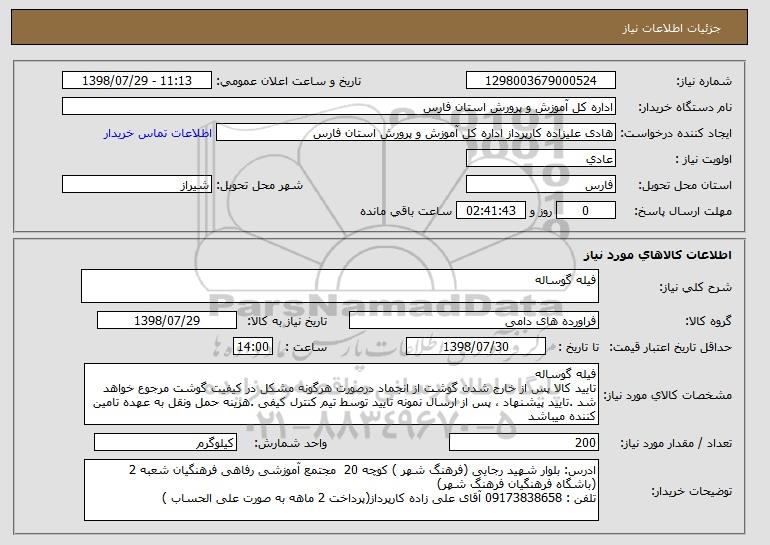
Task: Click the price validity date field 1398/07/30
Action: coord(476,347)
